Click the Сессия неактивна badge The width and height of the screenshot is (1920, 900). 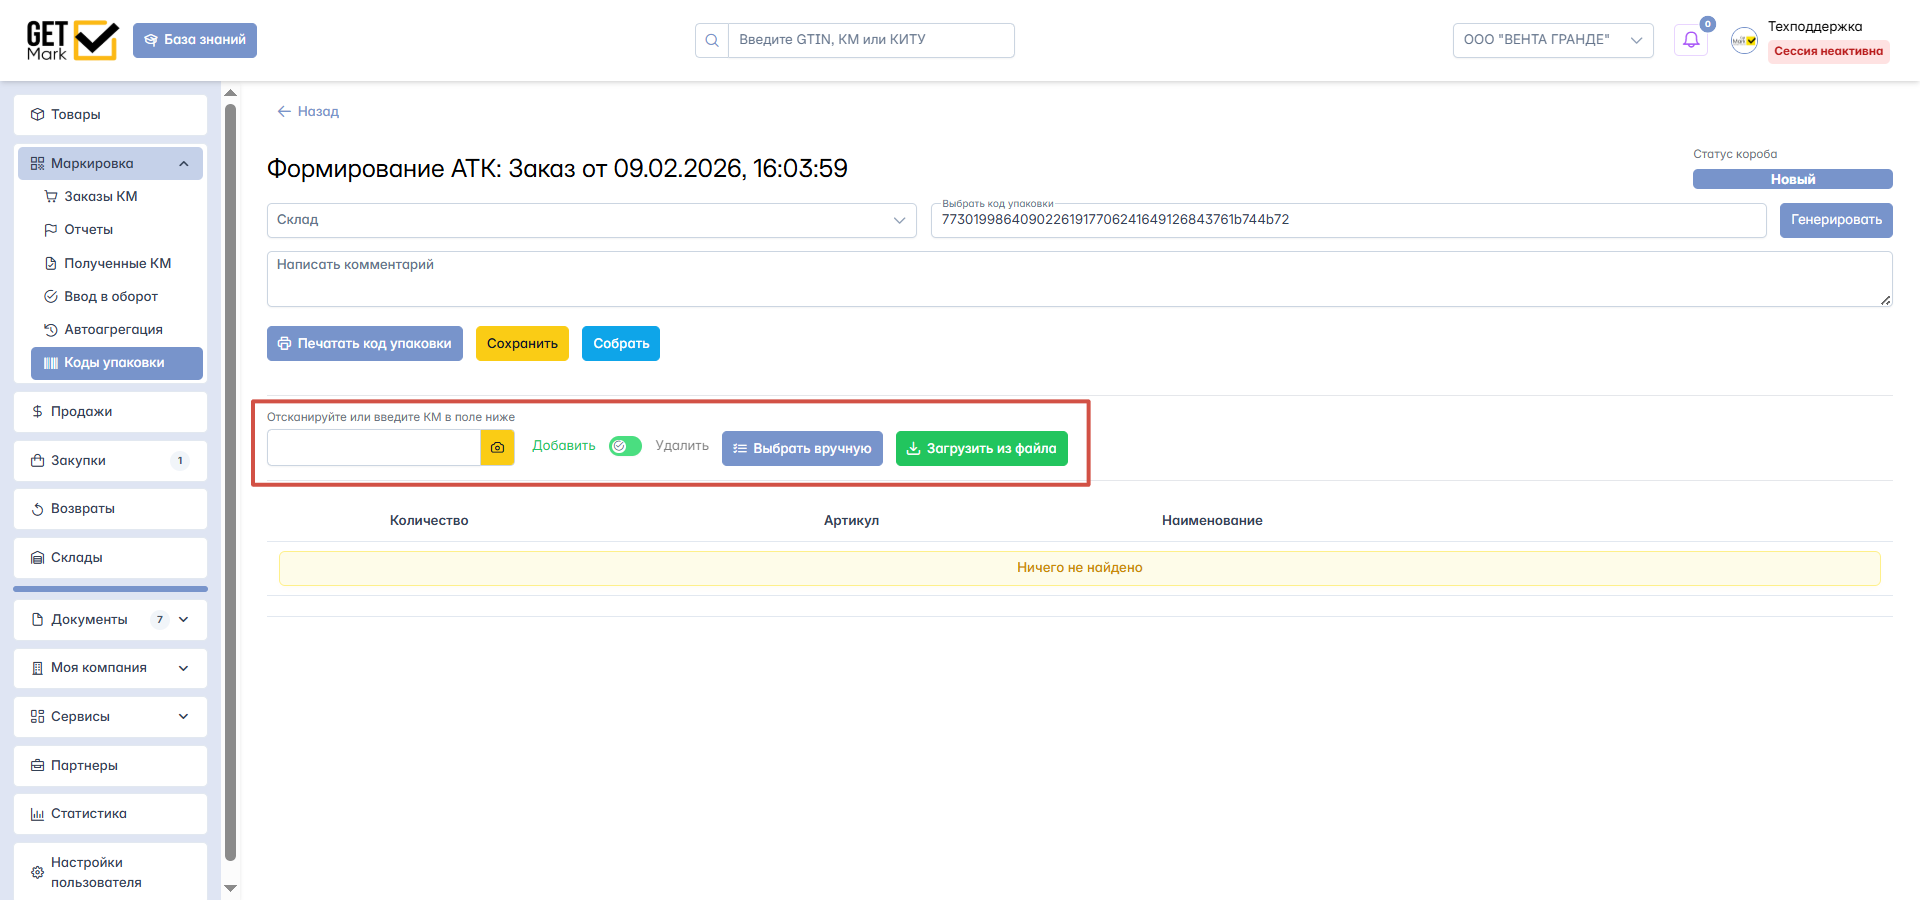point(1828,51)
